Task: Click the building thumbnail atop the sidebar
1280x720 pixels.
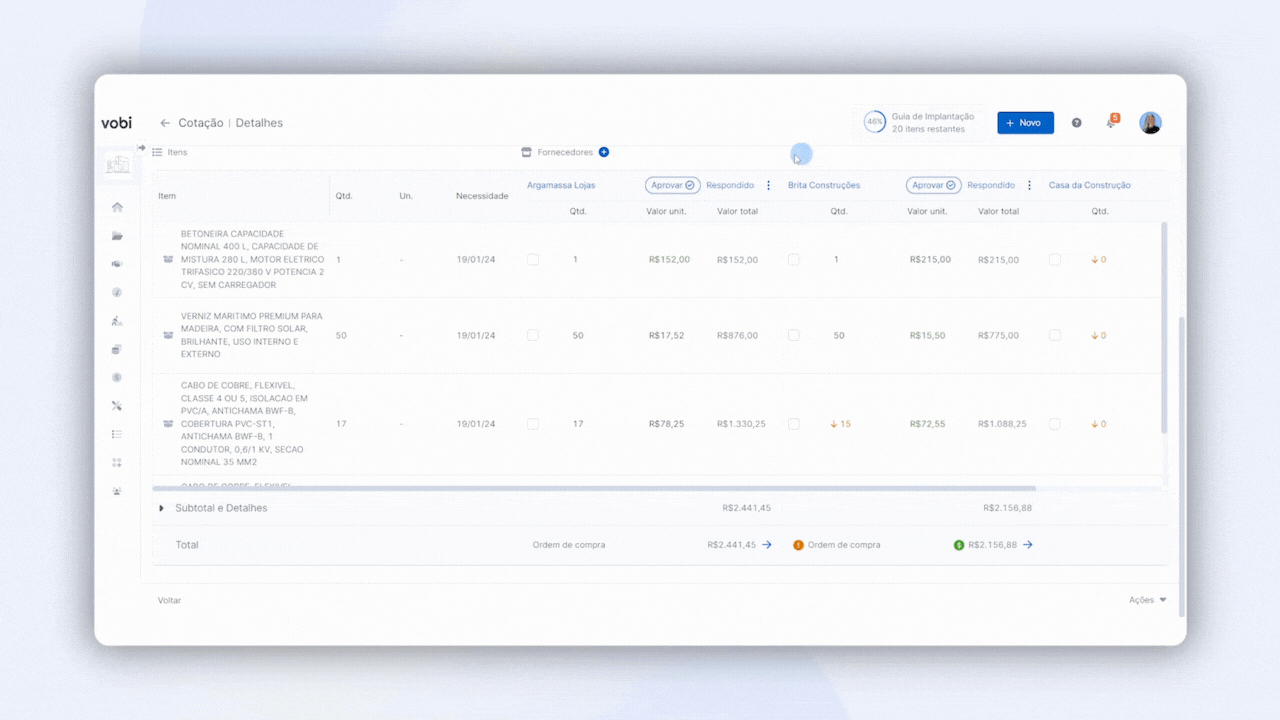Action: 118,165
